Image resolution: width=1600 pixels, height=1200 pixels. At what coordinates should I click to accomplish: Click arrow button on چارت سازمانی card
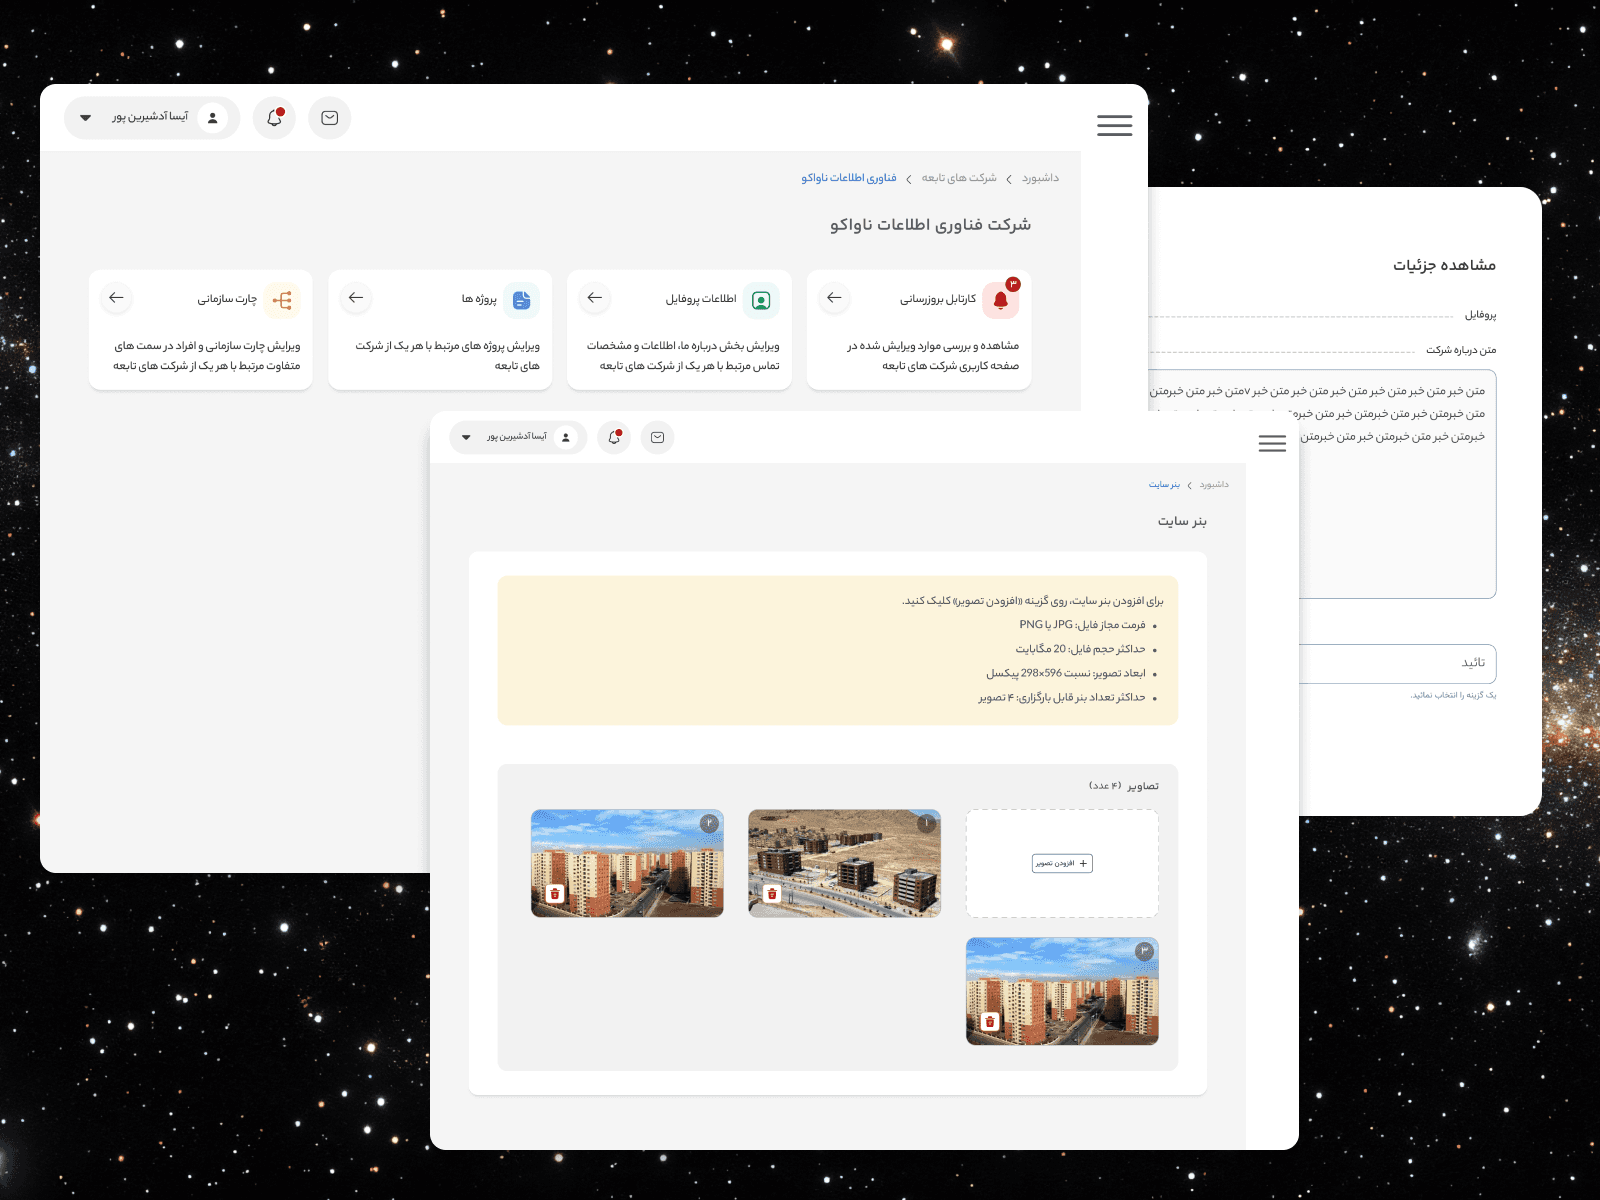pyautogui.click(x=117, y=298)
